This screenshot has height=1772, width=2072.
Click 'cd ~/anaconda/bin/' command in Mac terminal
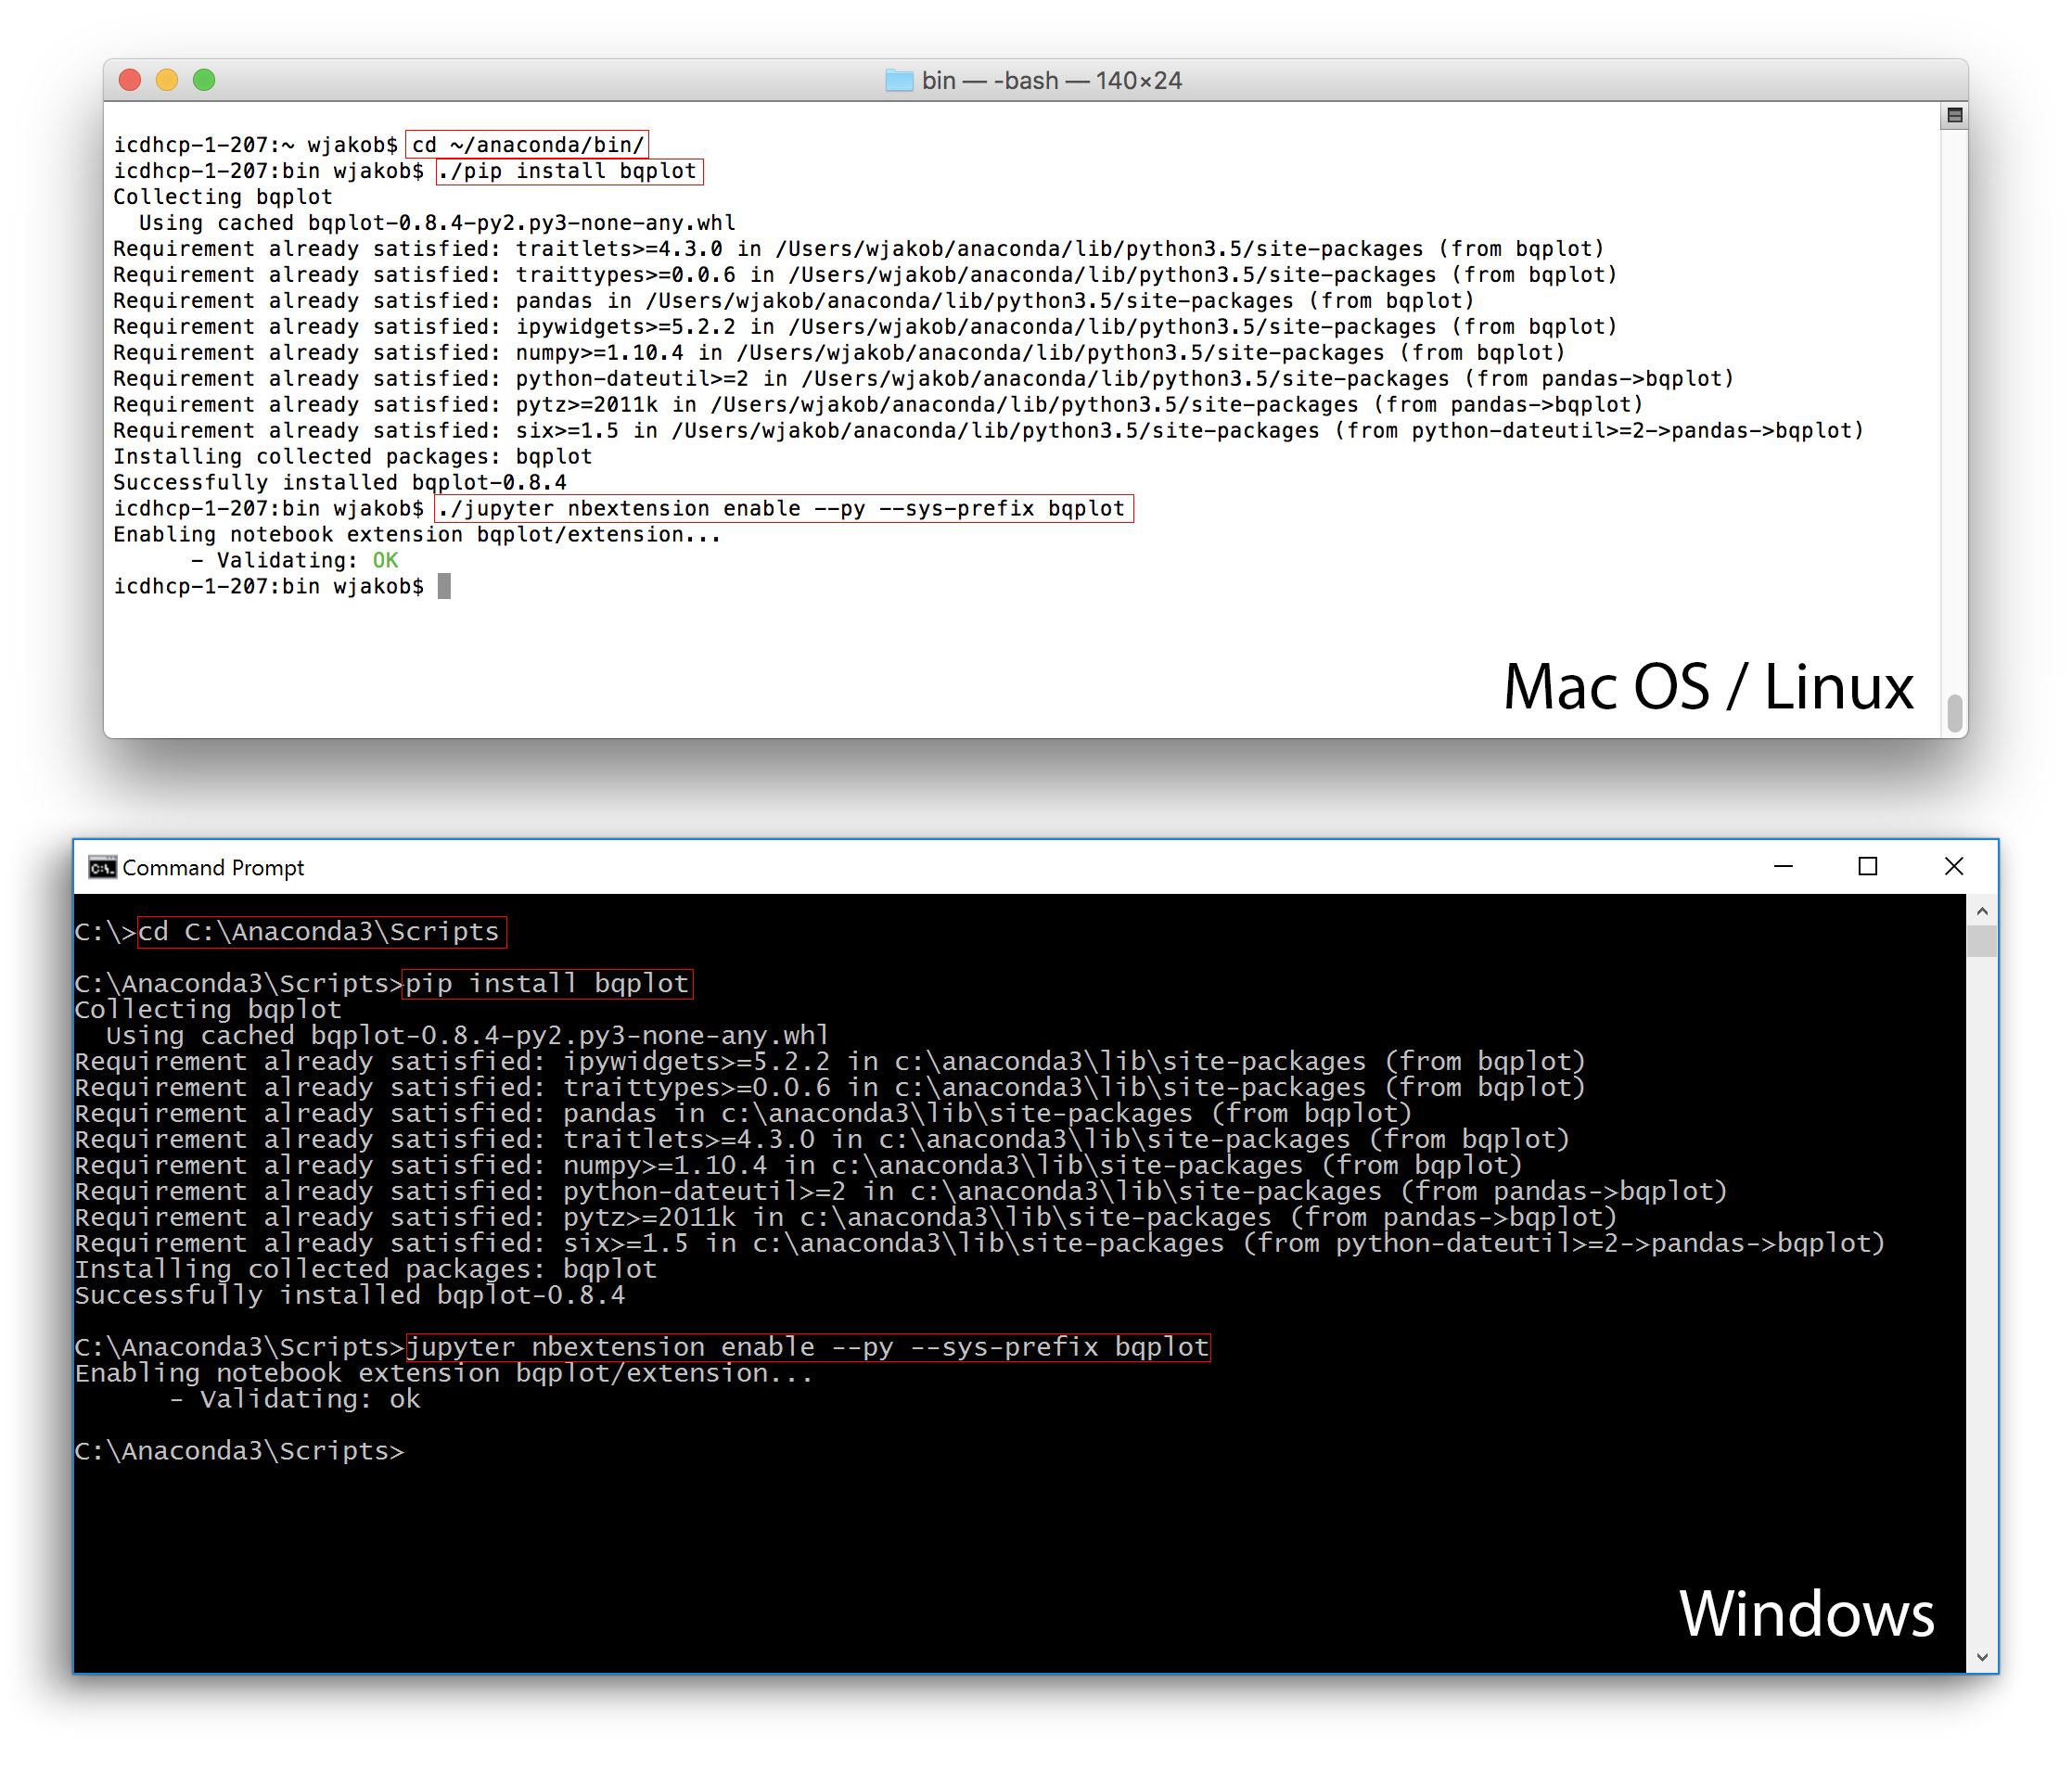[x=528, y=145]
